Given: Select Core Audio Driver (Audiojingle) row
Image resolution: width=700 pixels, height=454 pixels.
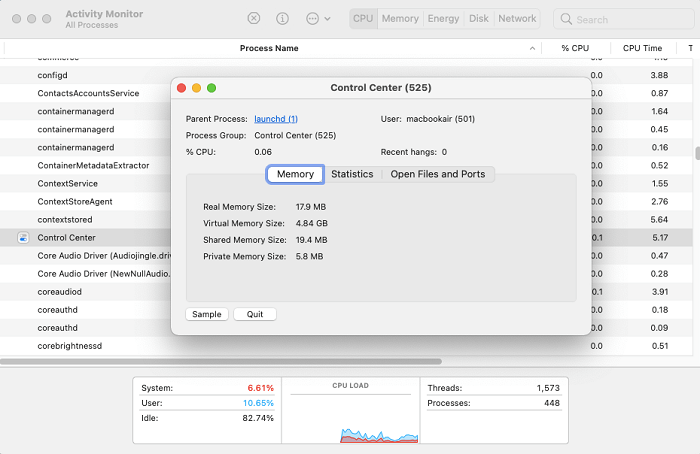Looking at the screenshot, I should [104, 256].
